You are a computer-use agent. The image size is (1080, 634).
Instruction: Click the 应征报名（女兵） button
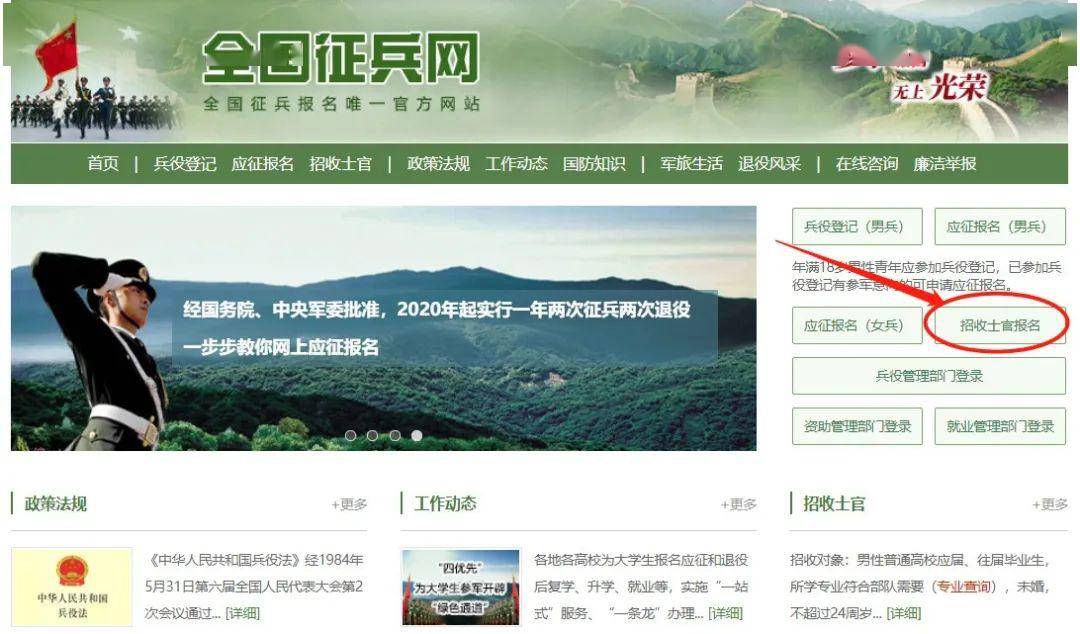pyautogui.click(x=857, y=325)
